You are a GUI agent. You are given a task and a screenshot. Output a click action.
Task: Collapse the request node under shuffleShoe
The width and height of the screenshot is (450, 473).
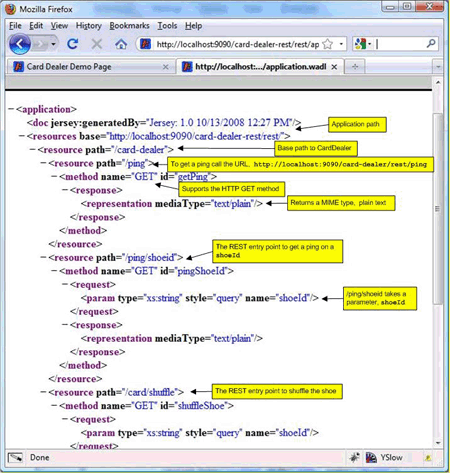pos(65,419)
